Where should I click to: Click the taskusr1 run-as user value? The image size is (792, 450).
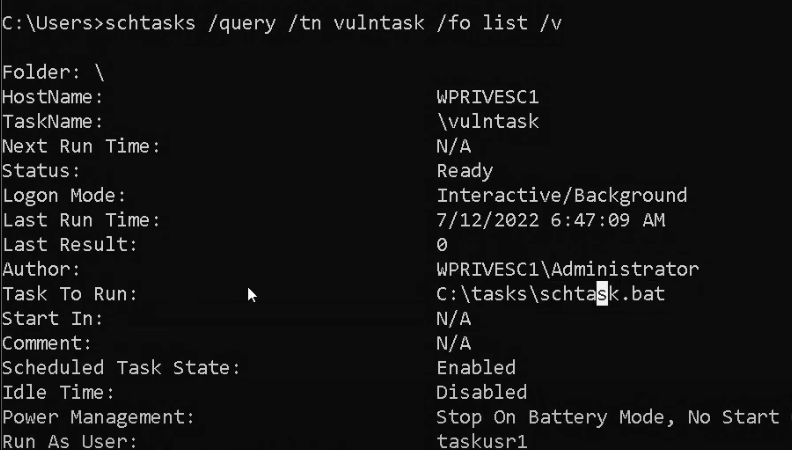[481, 441]
